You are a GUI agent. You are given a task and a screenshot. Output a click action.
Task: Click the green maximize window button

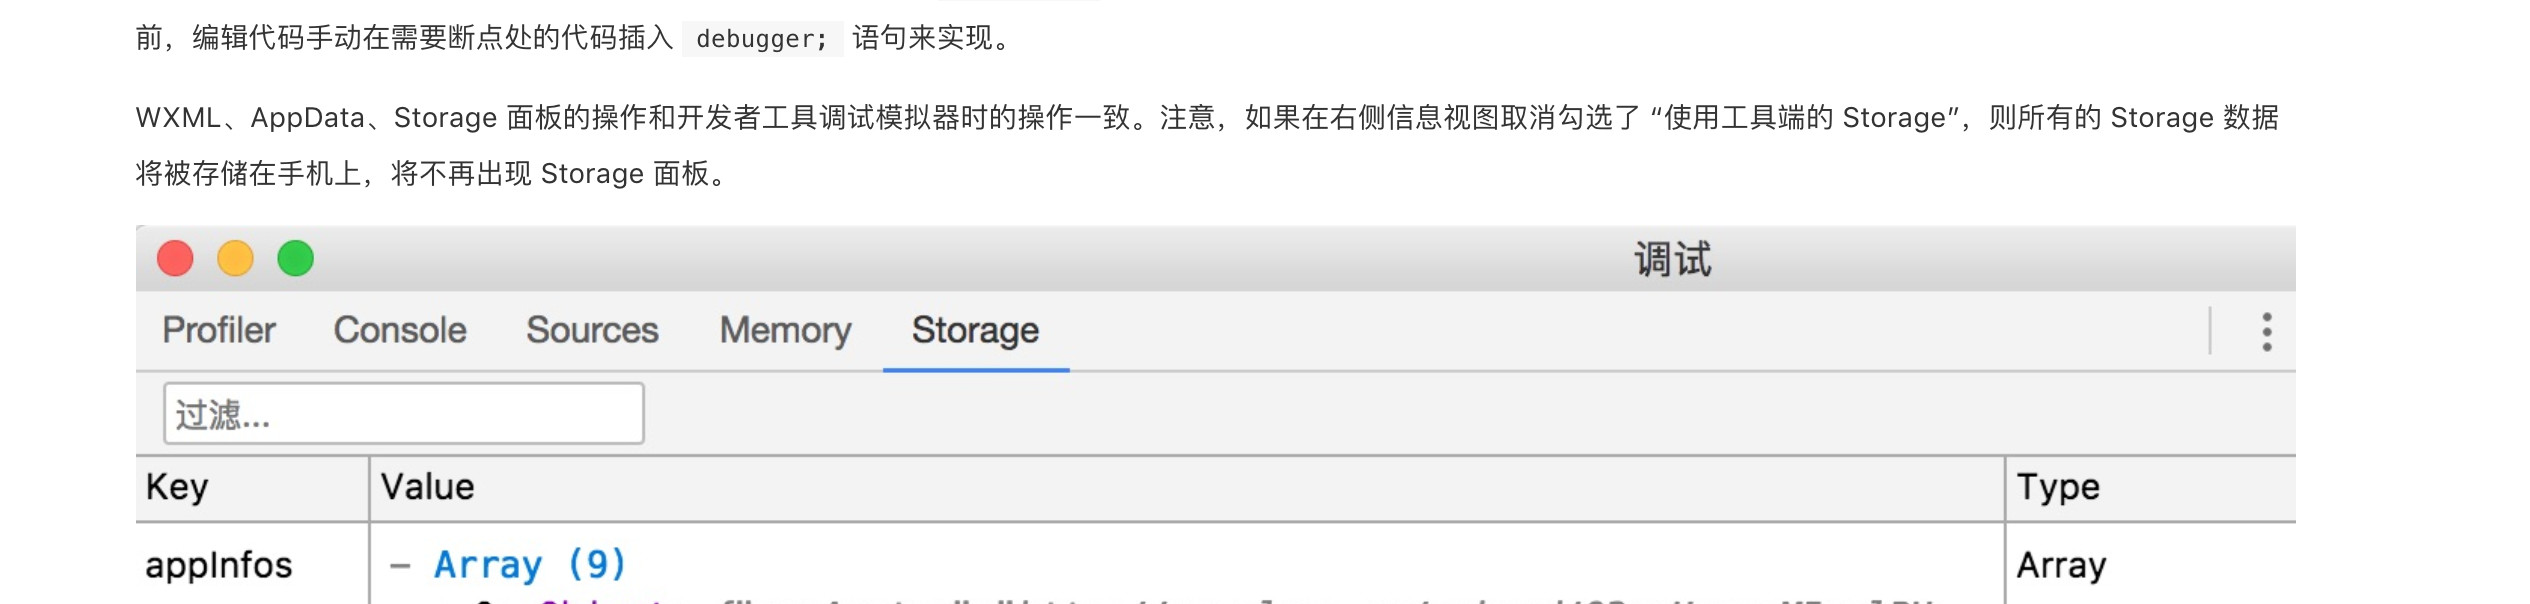[x=295, y=258]
